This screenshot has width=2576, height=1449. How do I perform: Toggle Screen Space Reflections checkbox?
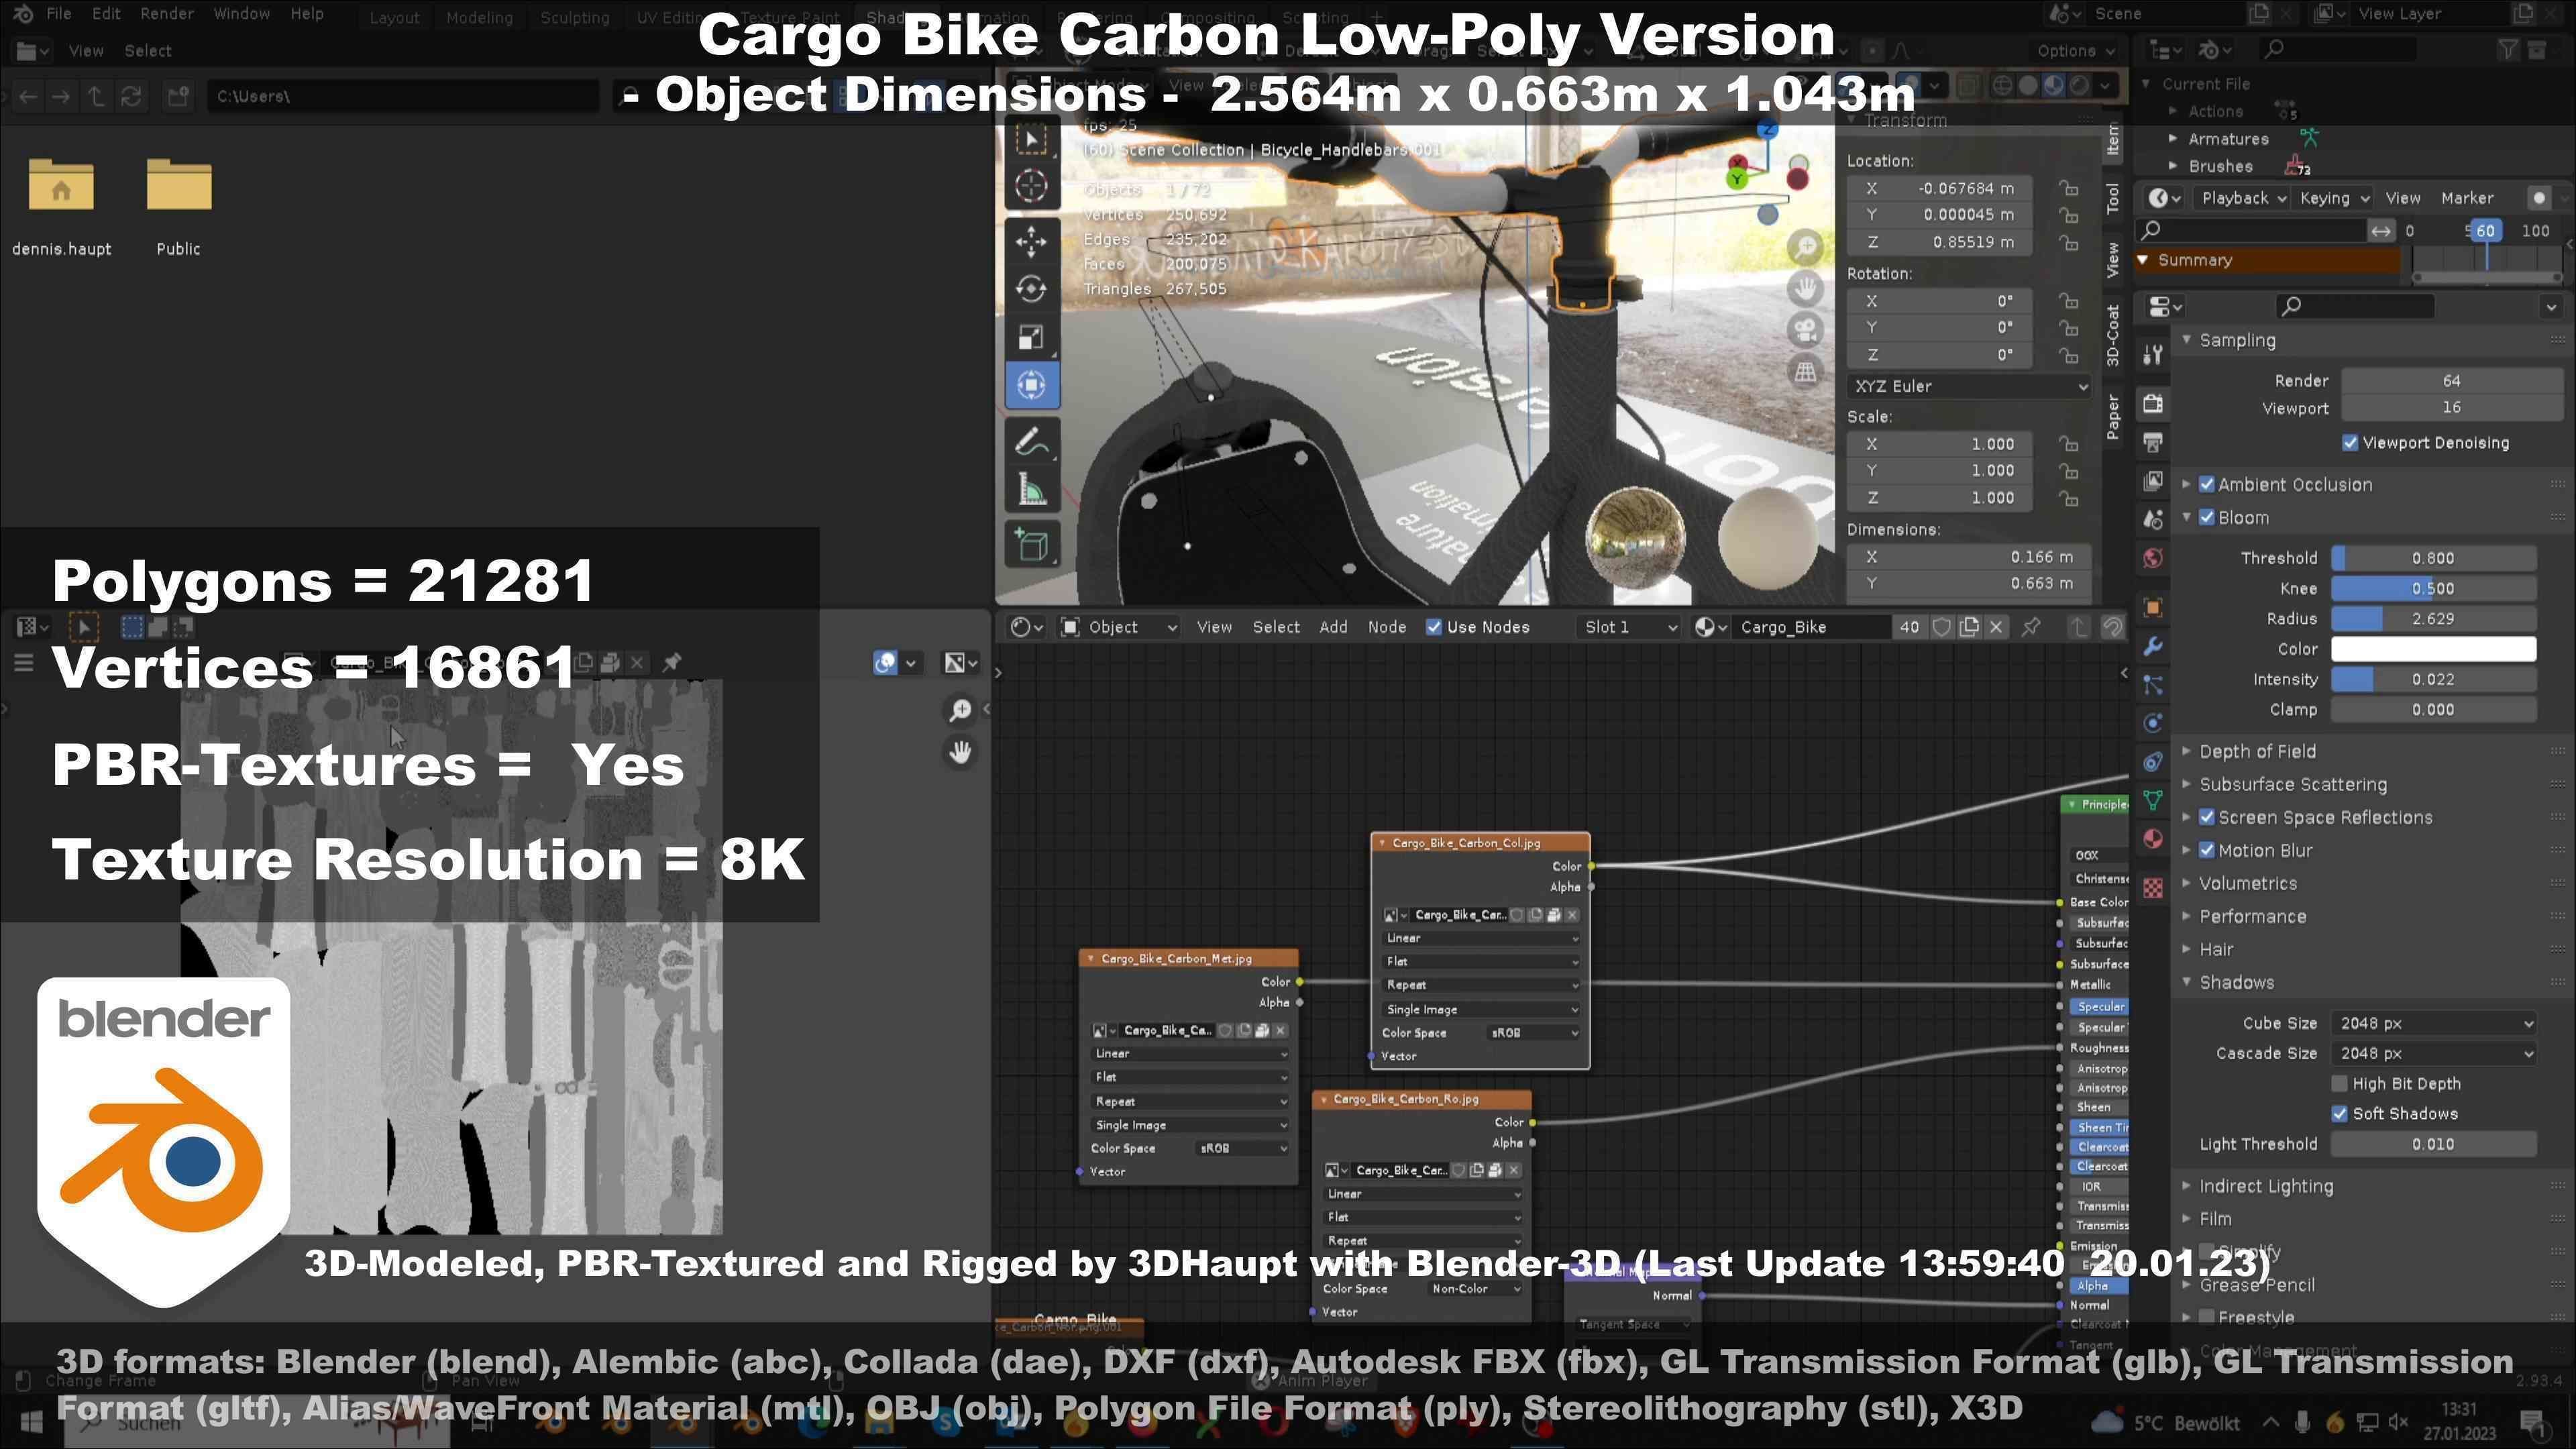coord(2207,818)
